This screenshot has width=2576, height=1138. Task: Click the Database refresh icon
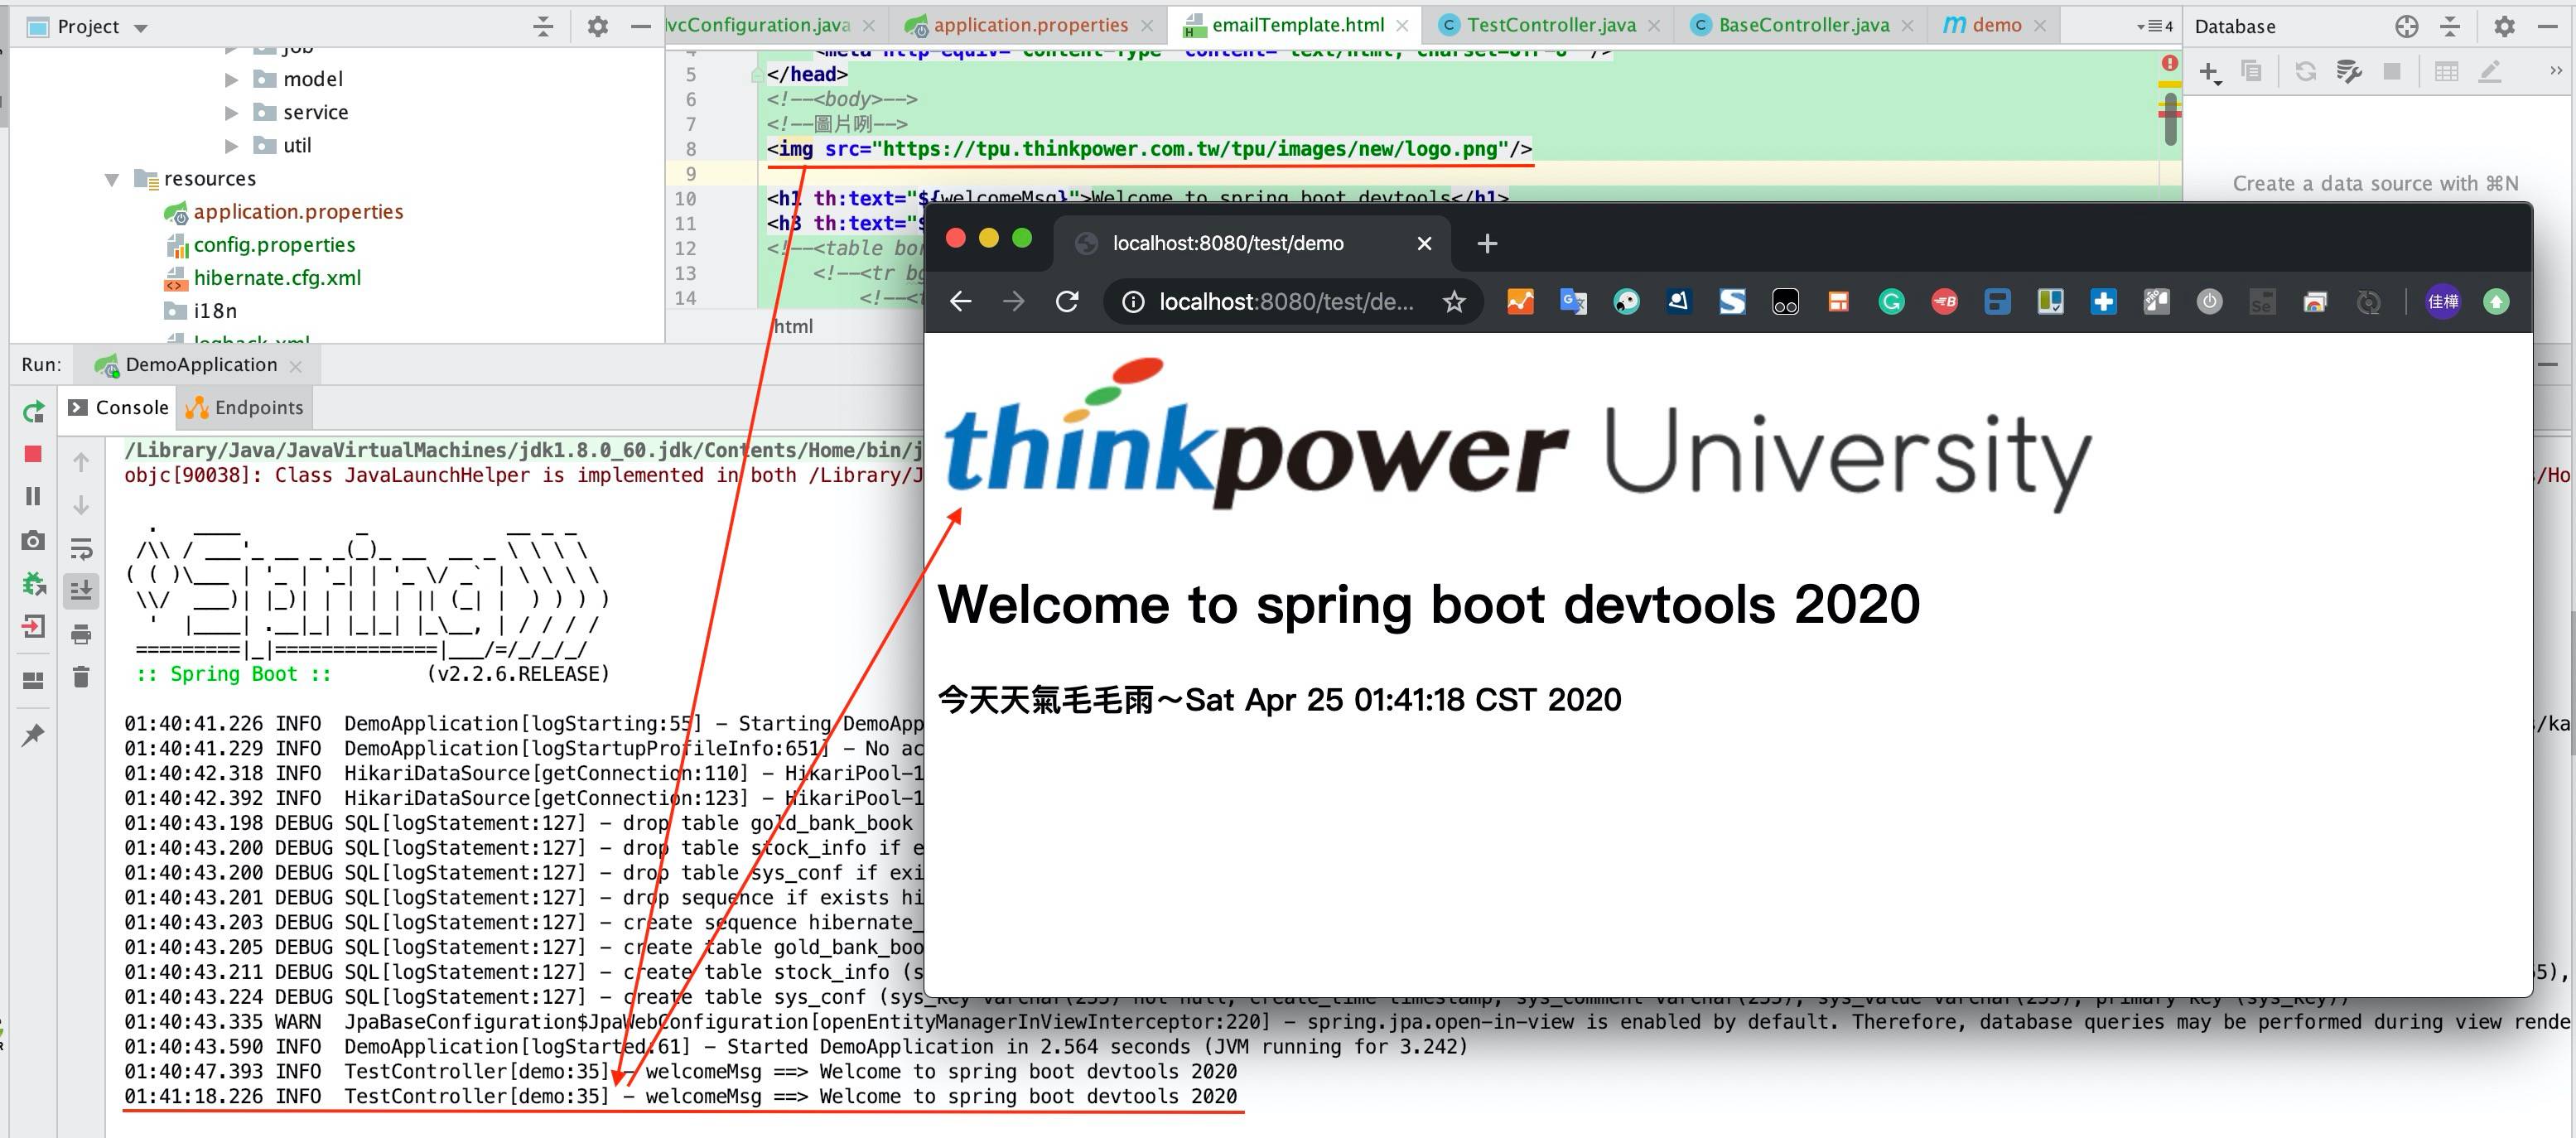click(2306, 72)
